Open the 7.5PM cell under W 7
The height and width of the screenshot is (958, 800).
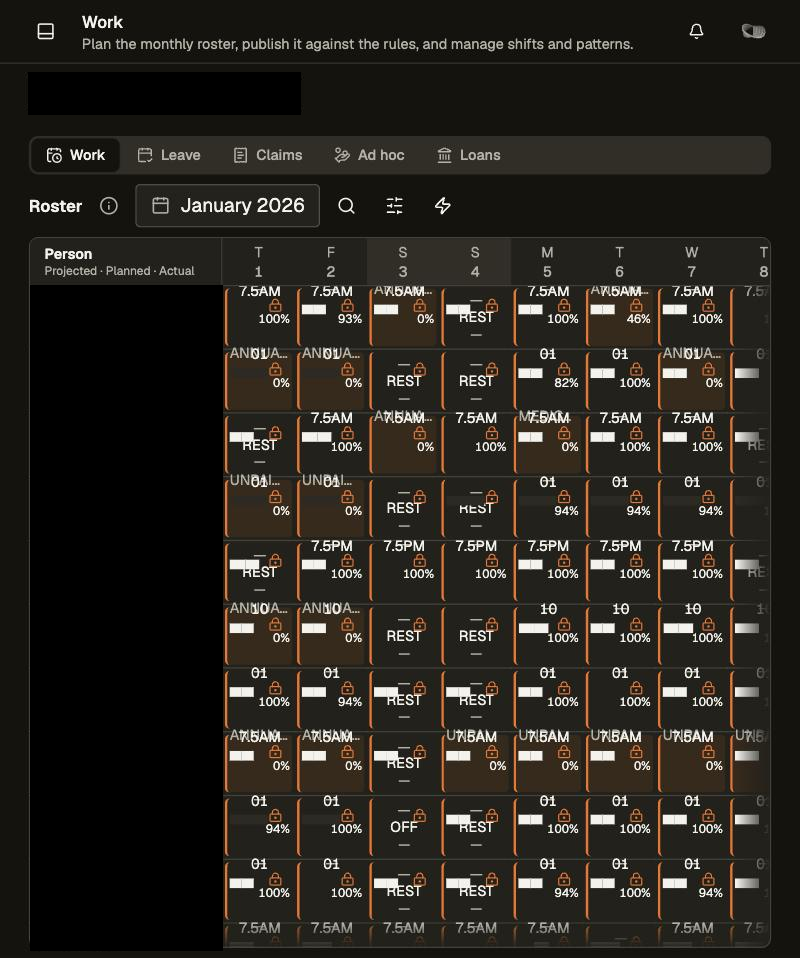tap(692, 571)
